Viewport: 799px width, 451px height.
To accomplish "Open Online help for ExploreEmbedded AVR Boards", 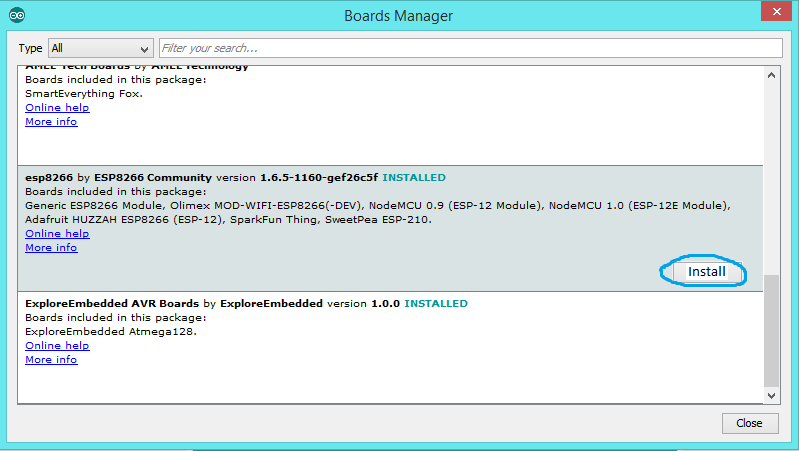I will point(57,346).
